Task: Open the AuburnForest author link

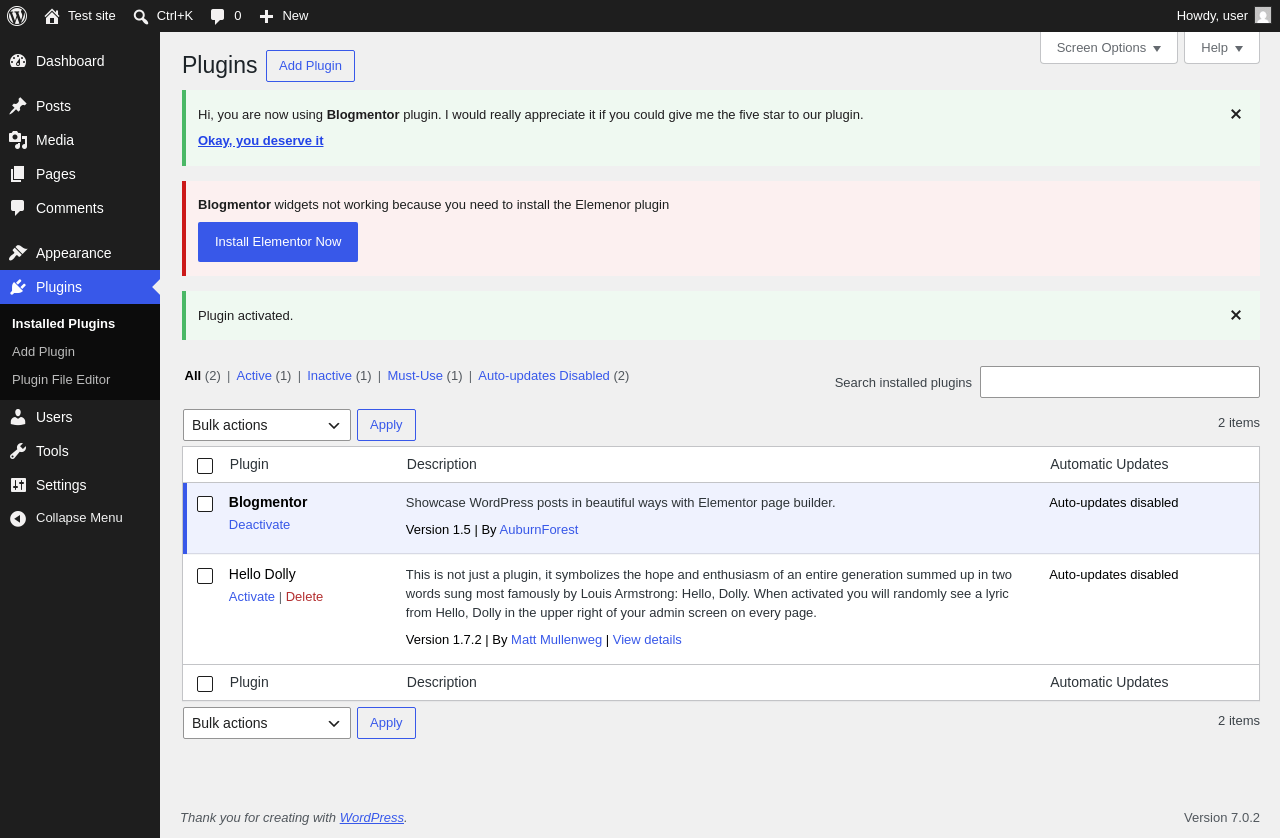Action: (539, 530)
